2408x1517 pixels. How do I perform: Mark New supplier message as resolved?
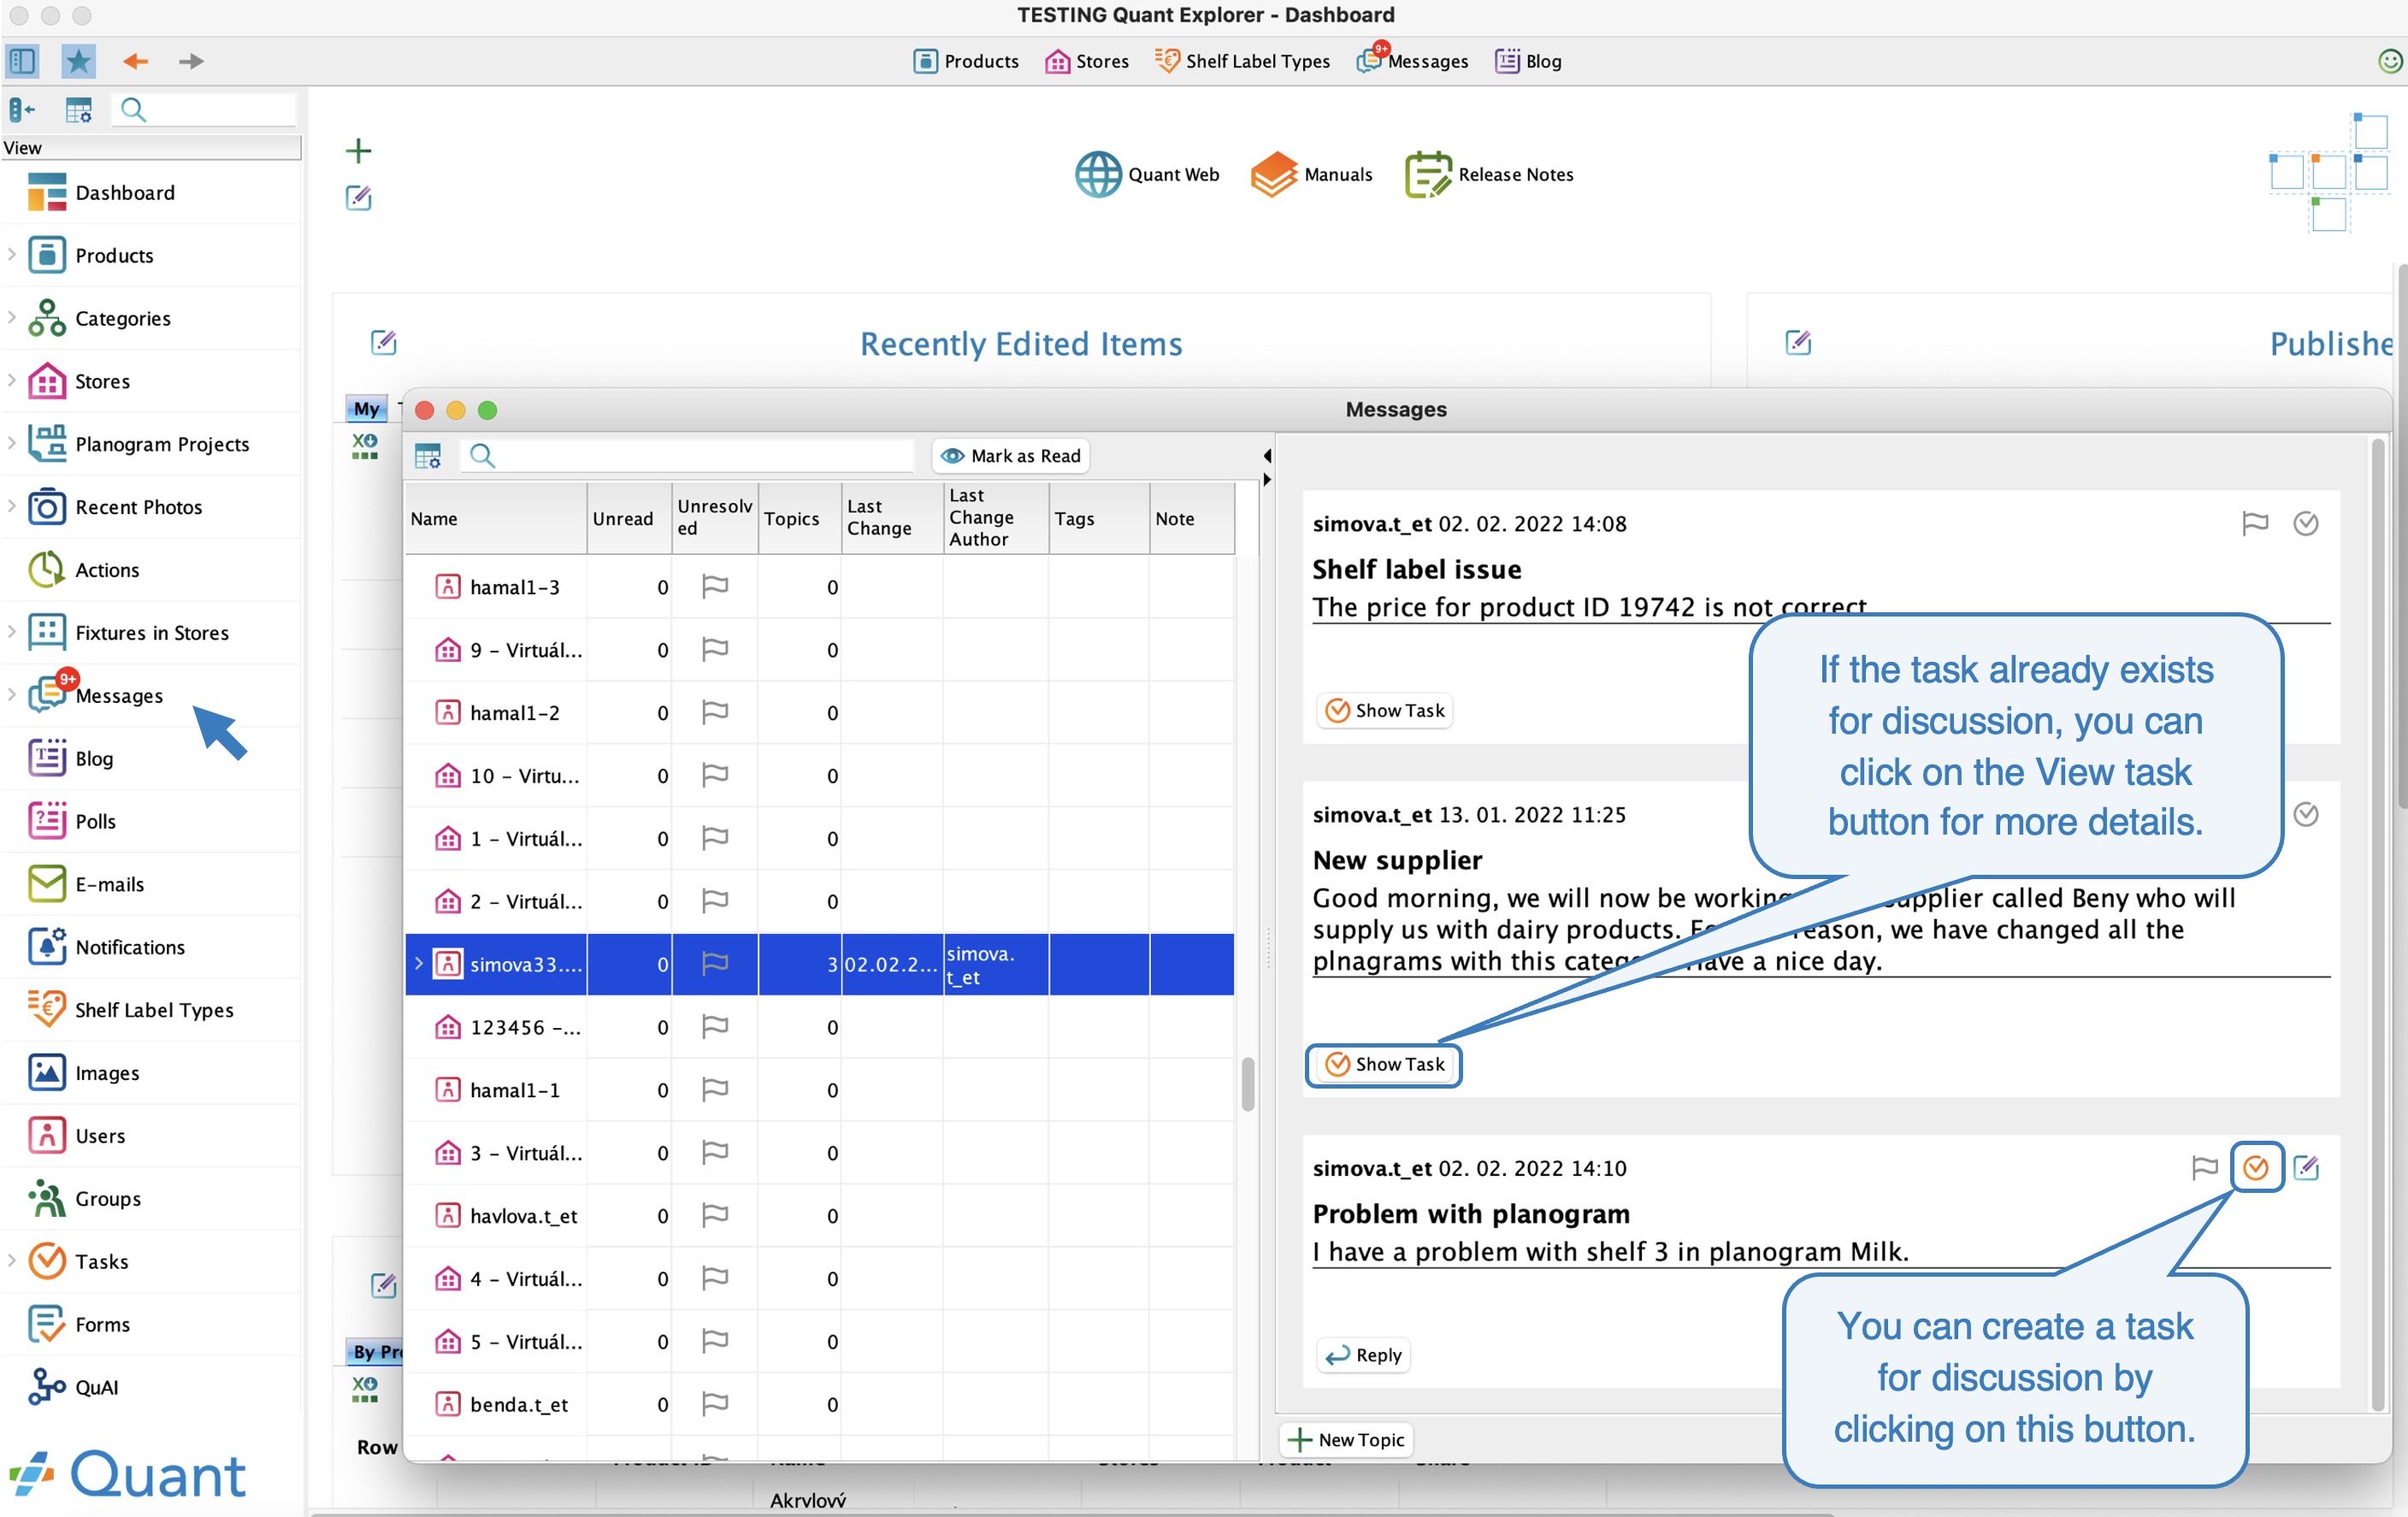click(2306, 814)
